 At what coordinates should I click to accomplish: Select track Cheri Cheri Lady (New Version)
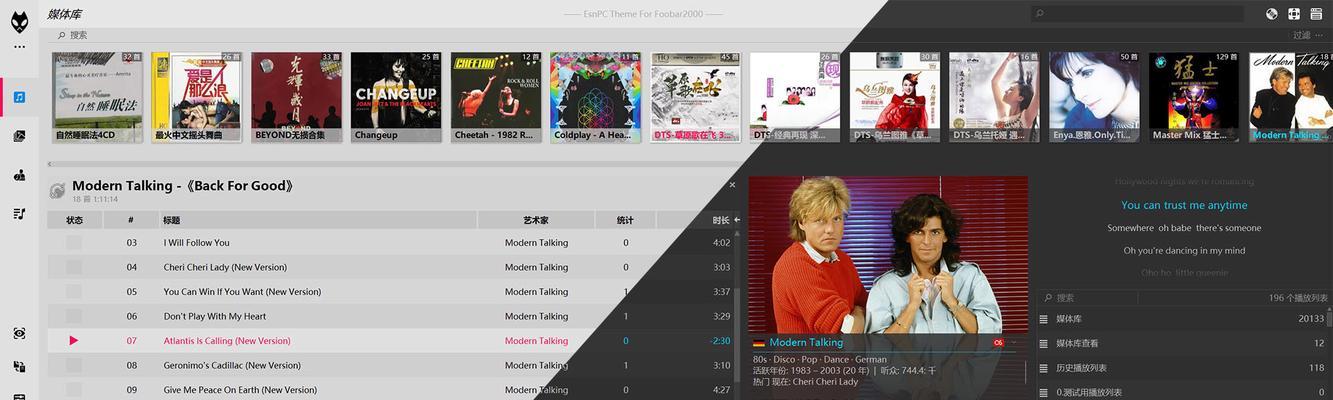(225, 267)
